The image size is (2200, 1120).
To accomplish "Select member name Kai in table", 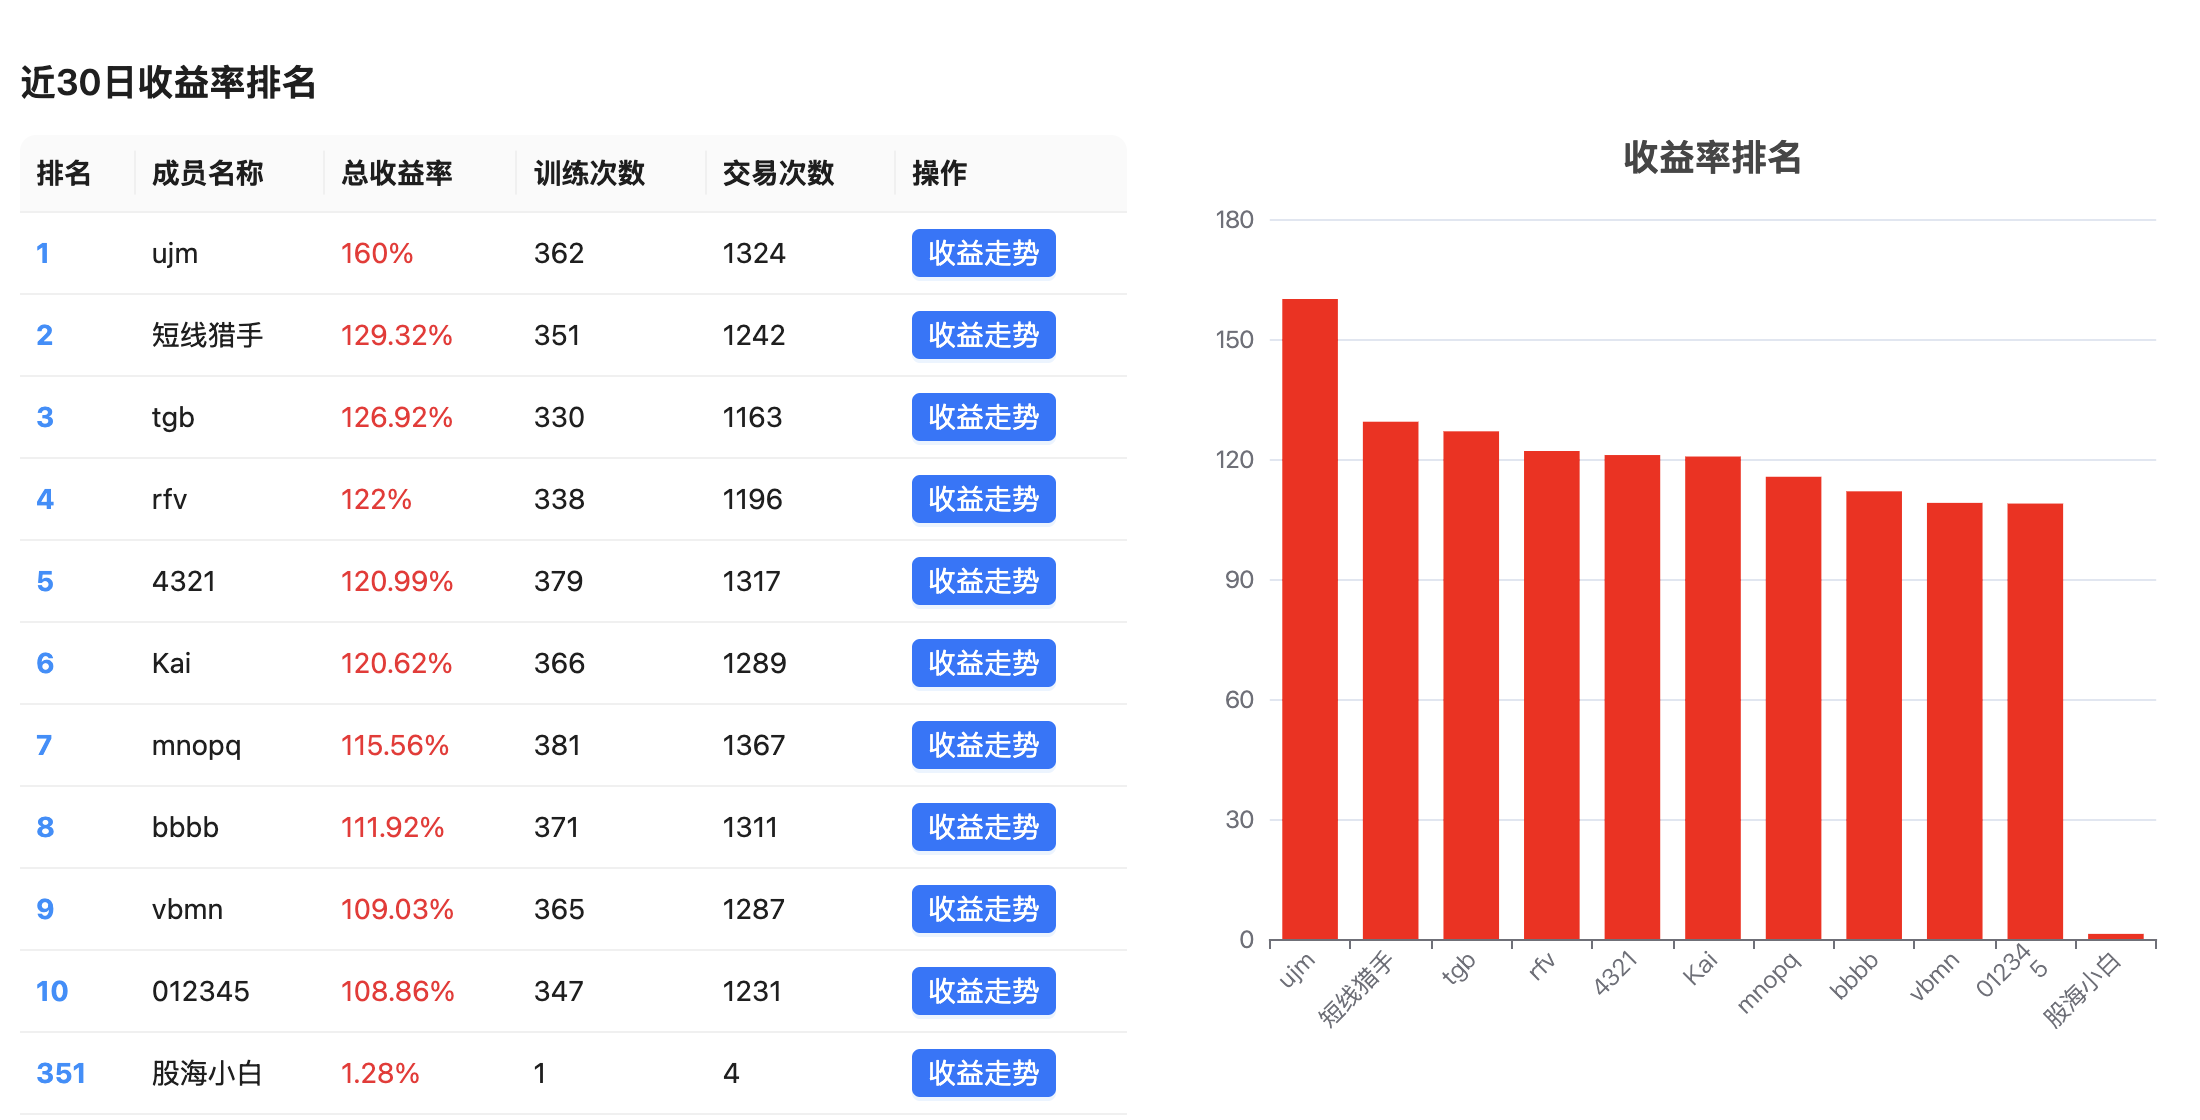I will [171, 663].
